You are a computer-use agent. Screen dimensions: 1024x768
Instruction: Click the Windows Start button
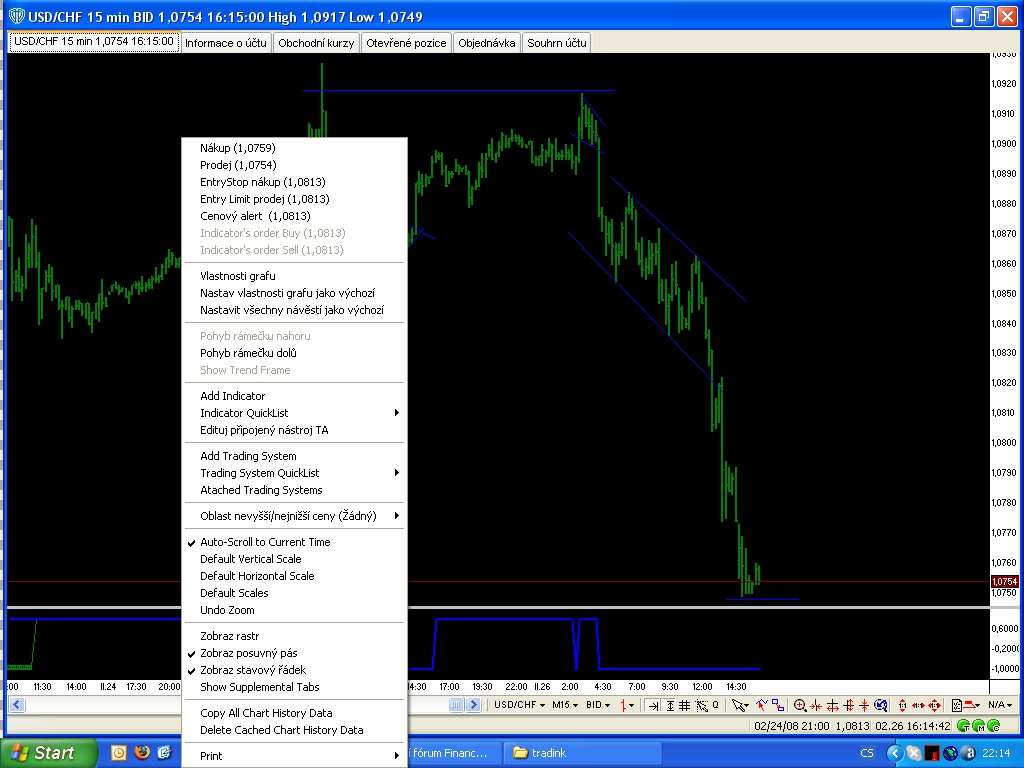48,753
